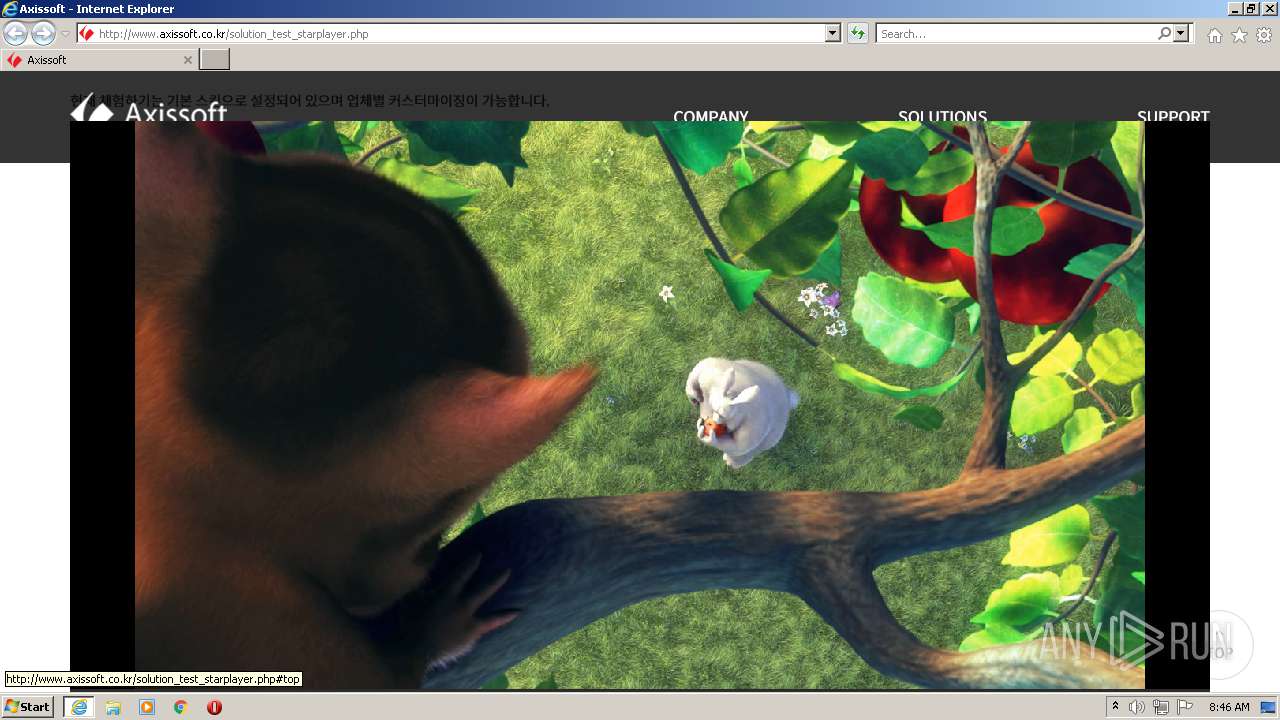Select the Axissoft browser tab

tap(99, 60)
